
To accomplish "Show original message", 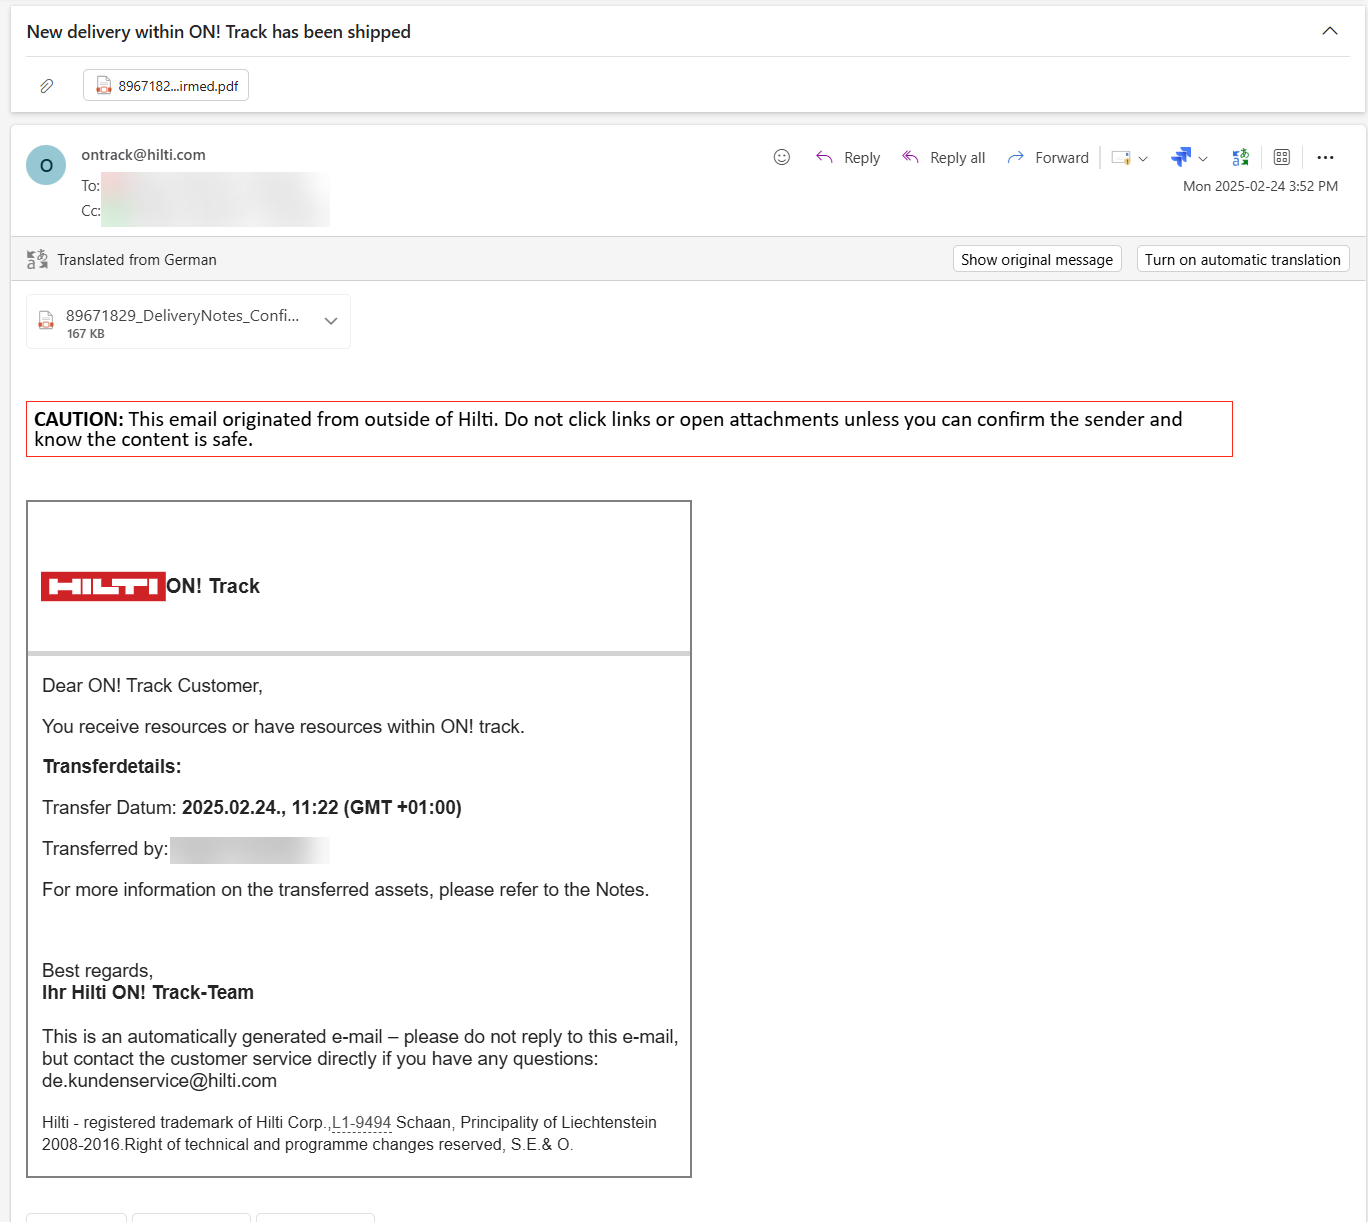I will click(1037, 259).
